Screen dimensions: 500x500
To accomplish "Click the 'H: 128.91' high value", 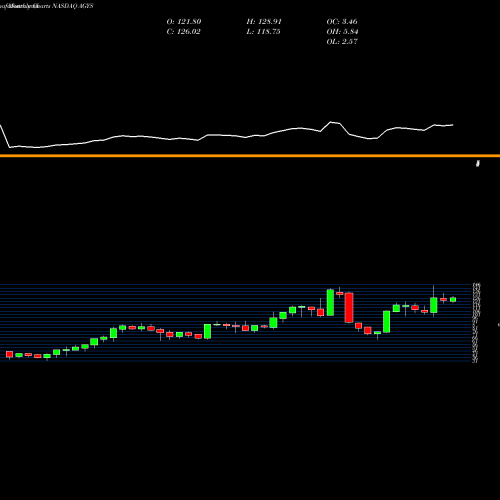I will 264,22.
